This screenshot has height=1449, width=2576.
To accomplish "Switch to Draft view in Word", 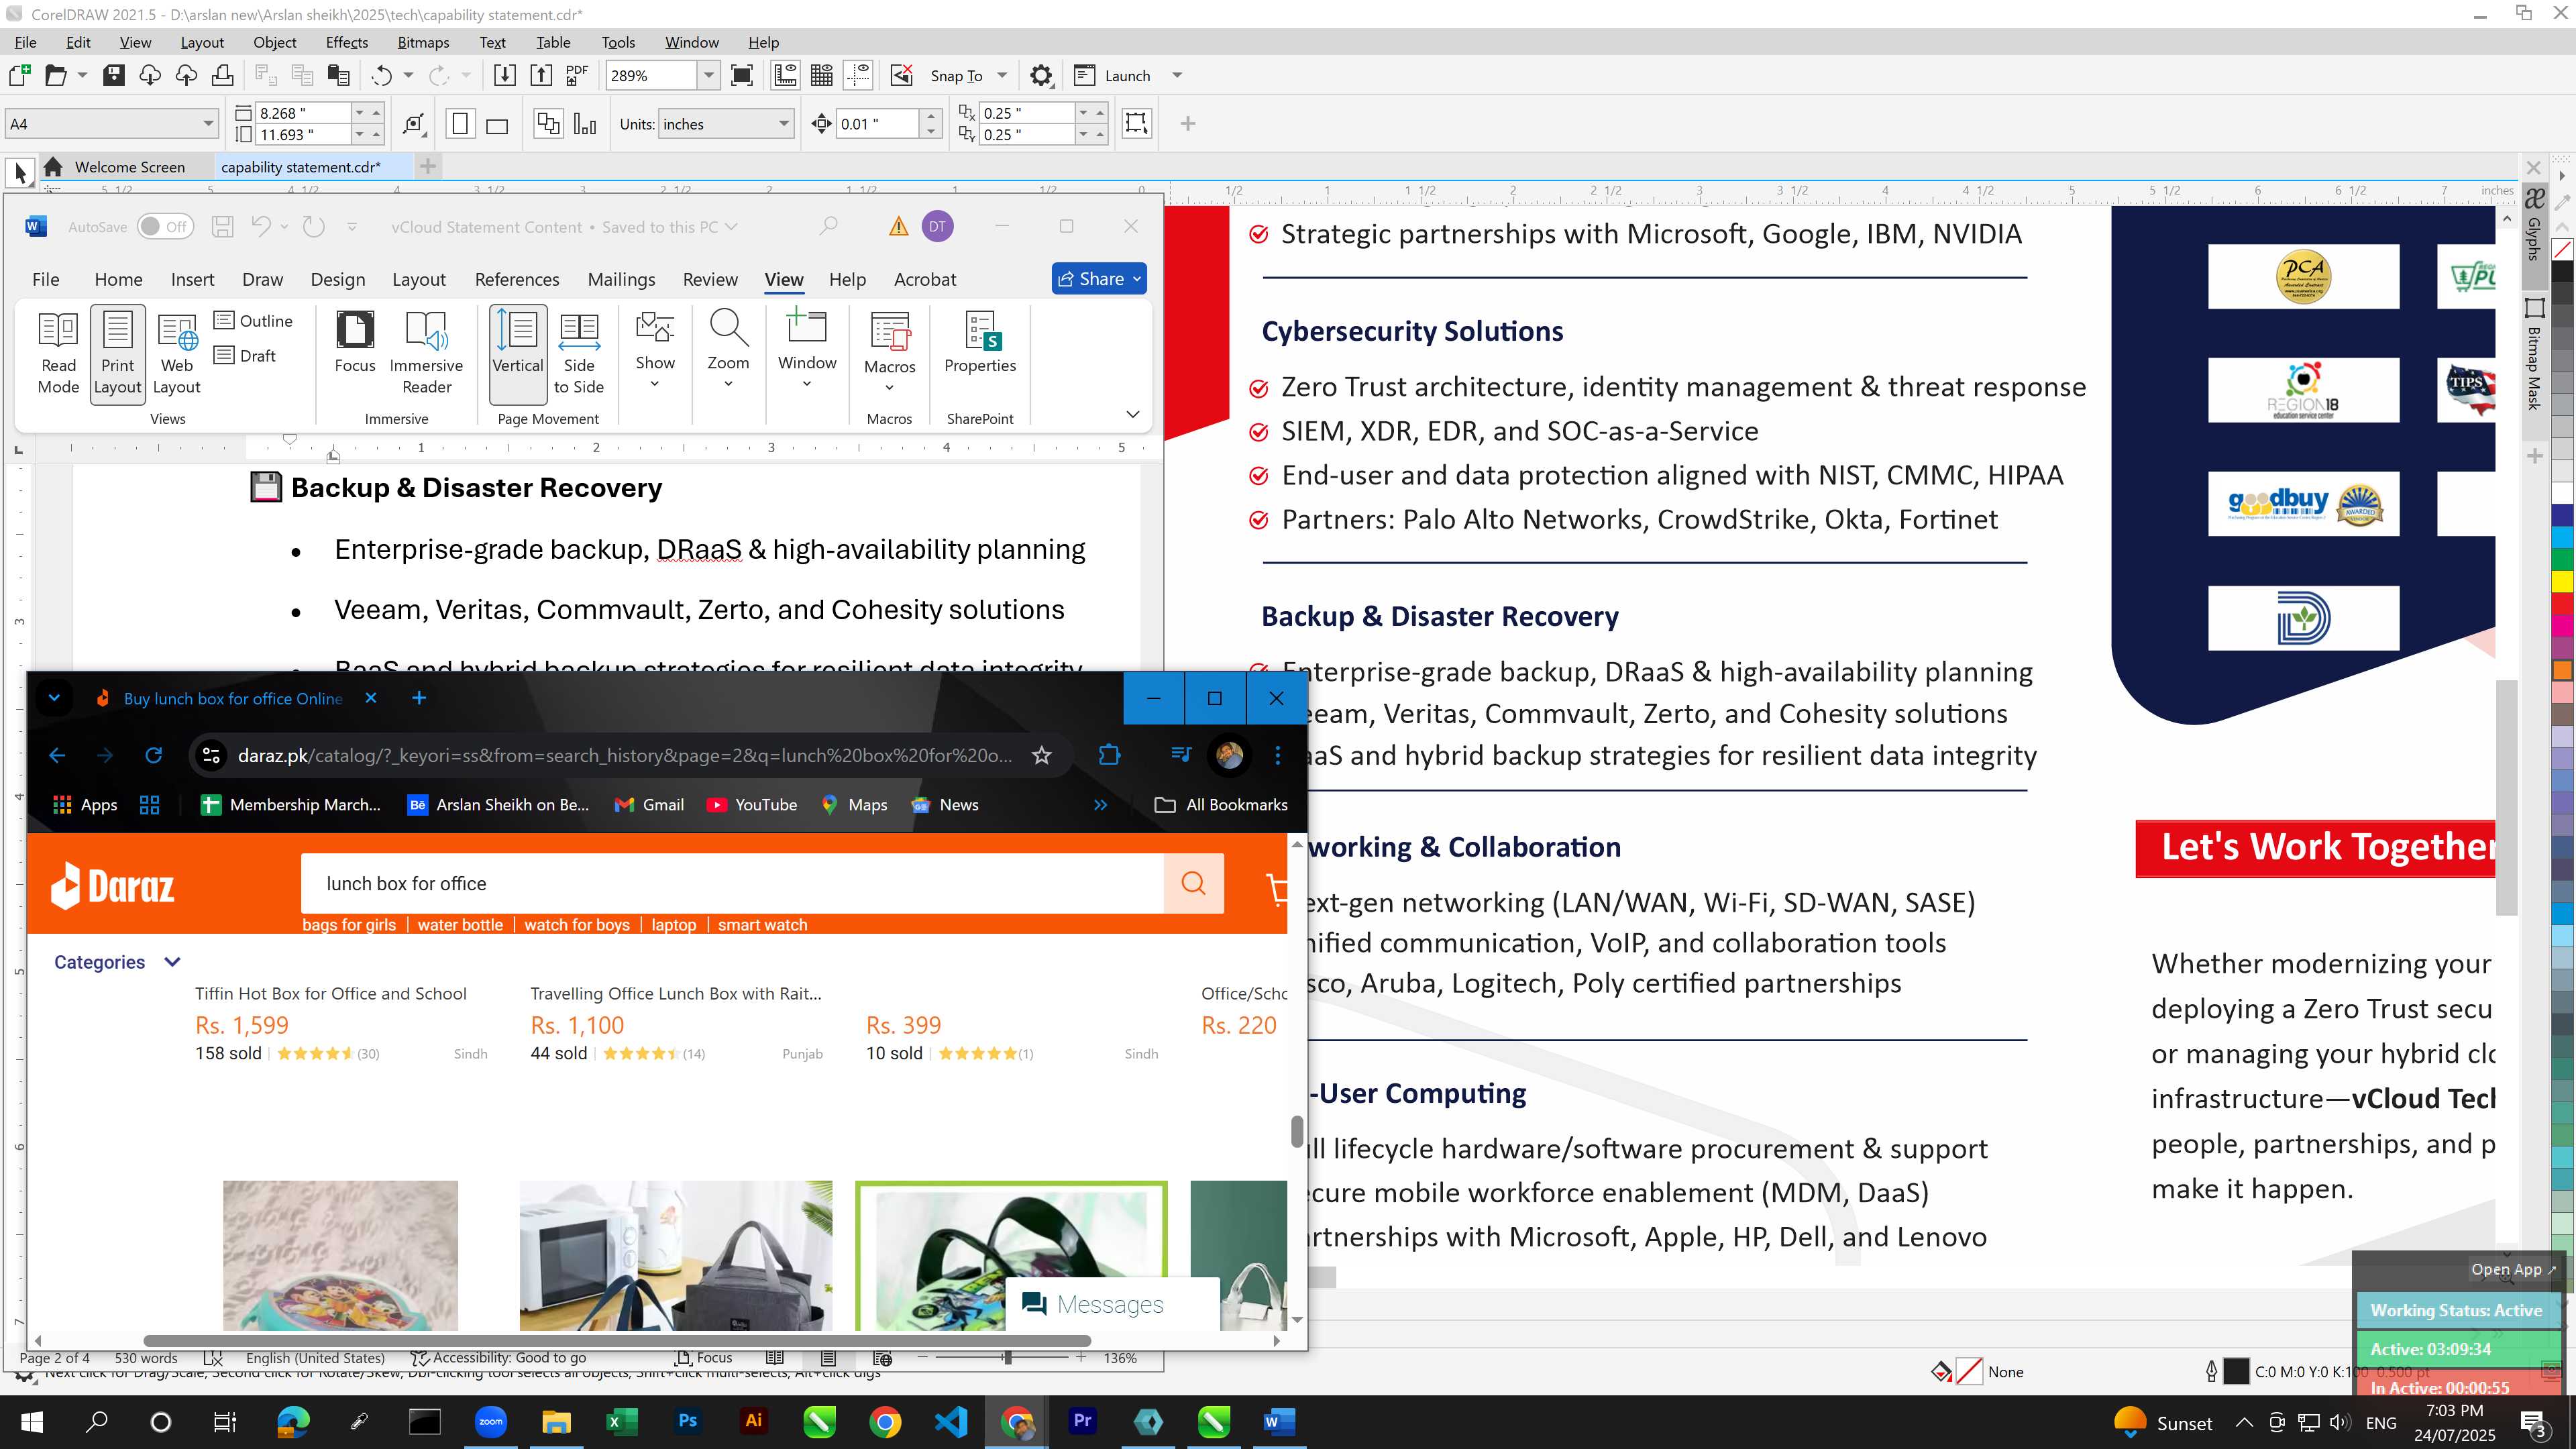I will (245, 355).
